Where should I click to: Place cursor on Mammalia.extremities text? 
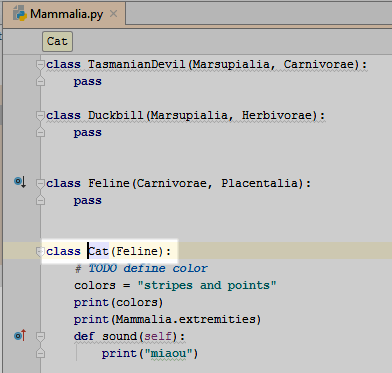(x=186, y=319)
